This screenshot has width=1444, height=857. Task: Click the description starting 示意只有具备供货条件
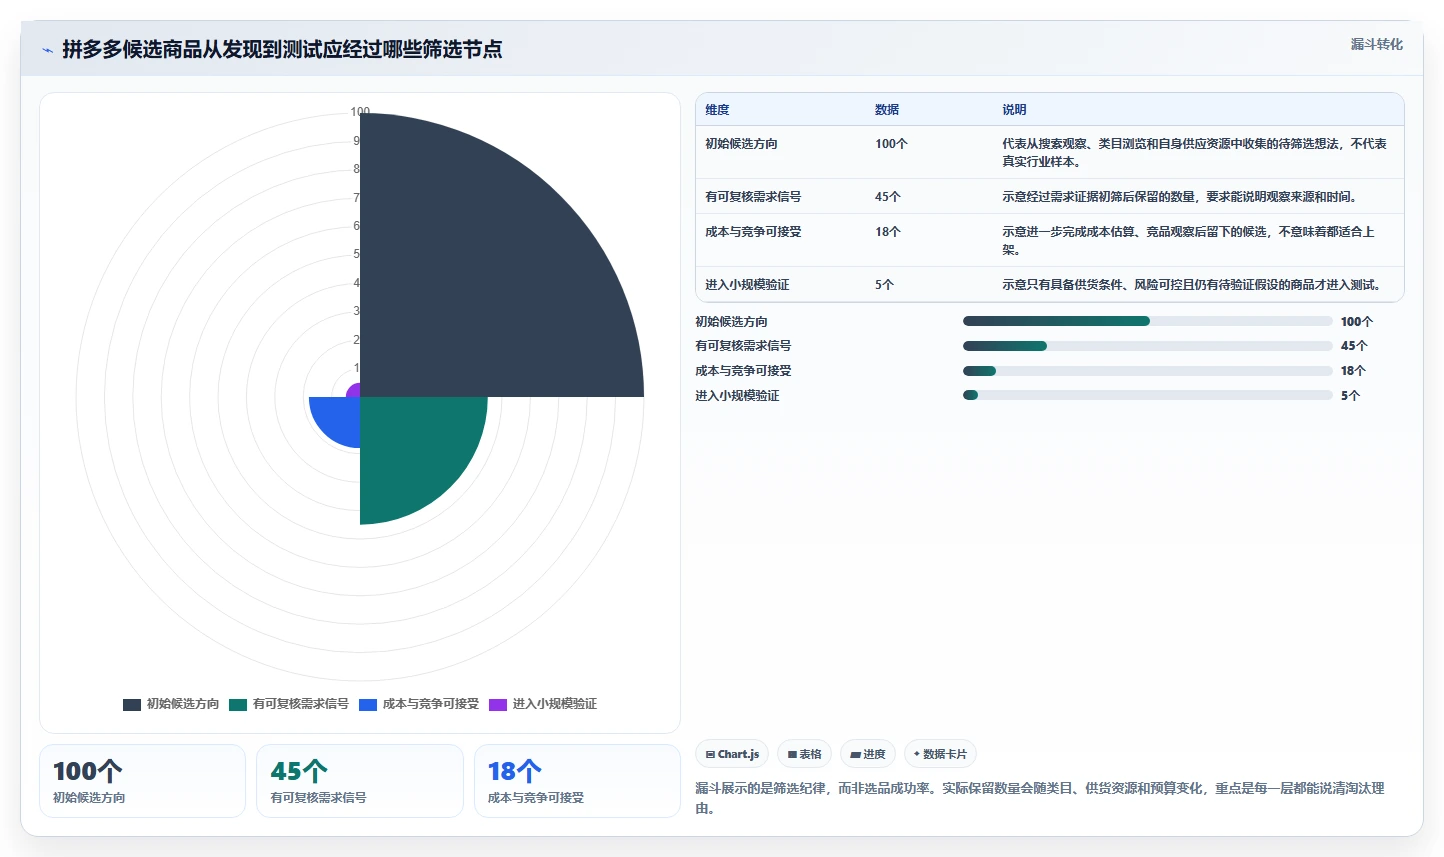click(x=1193, y=285)
